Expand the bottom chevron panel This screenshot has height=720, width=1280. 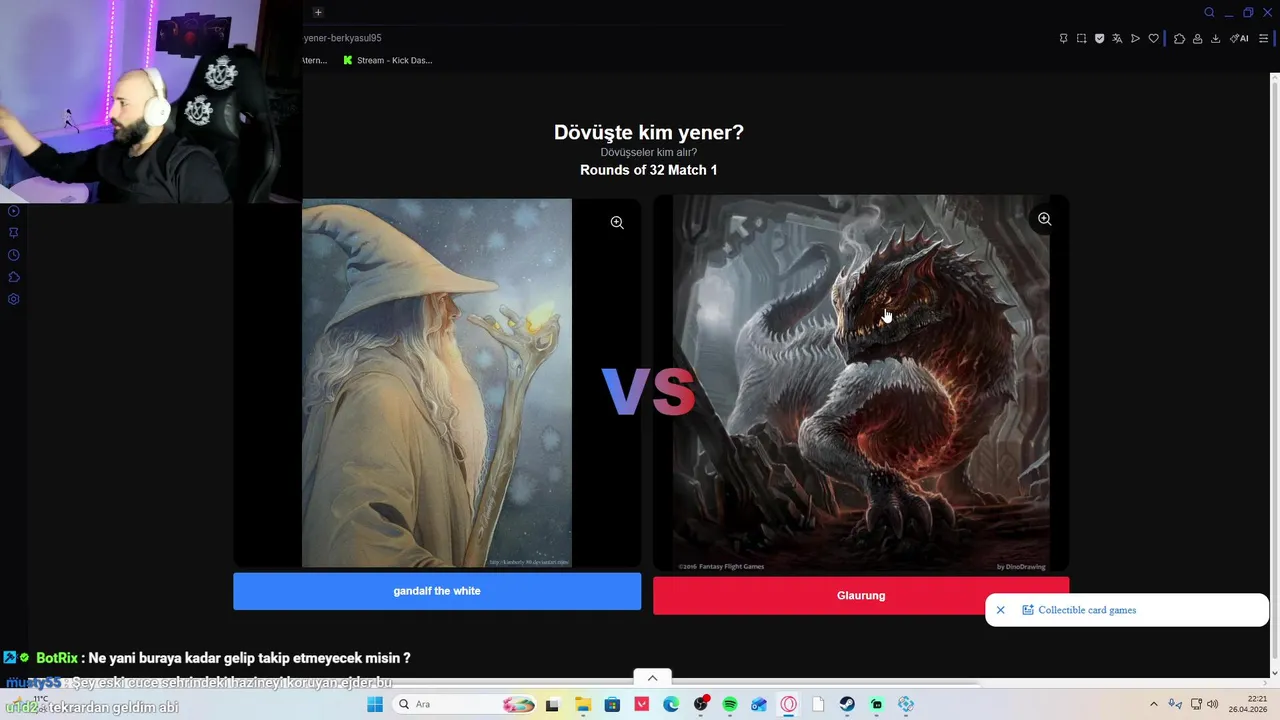tap(652, 678)
